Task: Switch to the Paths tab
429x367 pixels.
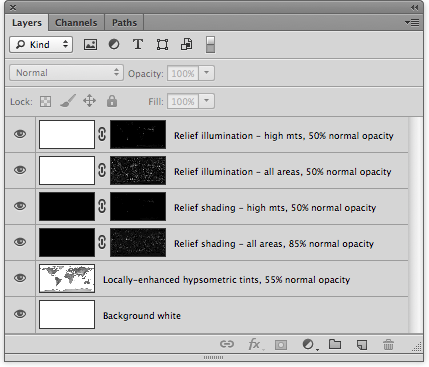Action: point(124,23)
